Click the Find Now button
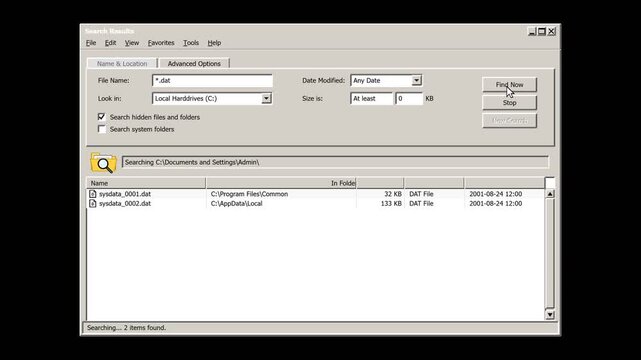The width and height of the screenshot is (641, 360). [509, 85]
